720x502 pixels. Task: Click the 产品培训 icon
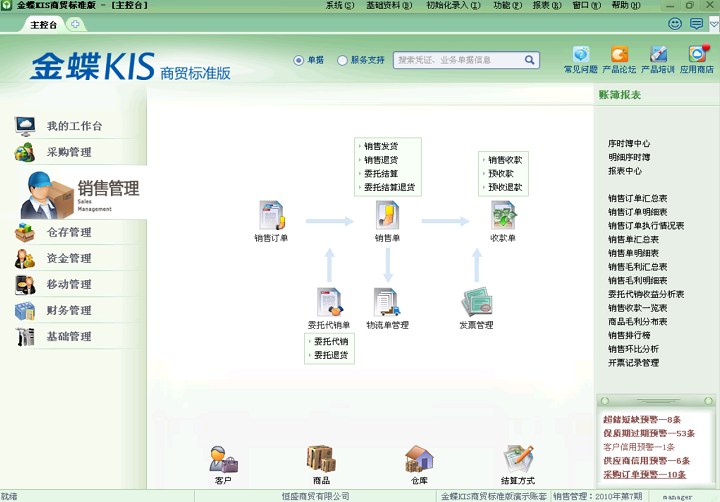click(658, 55)
